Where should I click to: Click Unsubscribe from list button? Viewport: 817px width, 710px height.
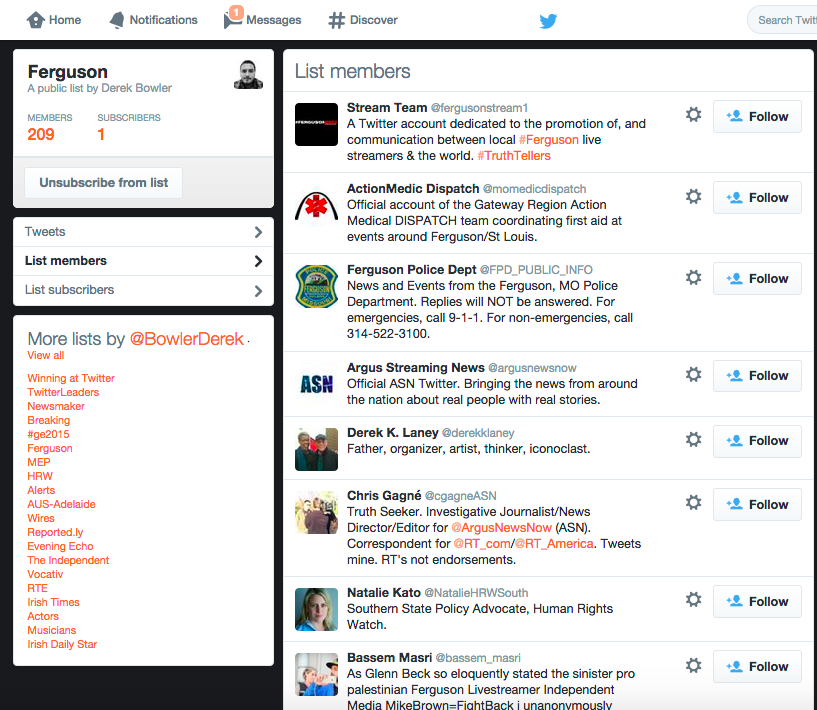104,183
